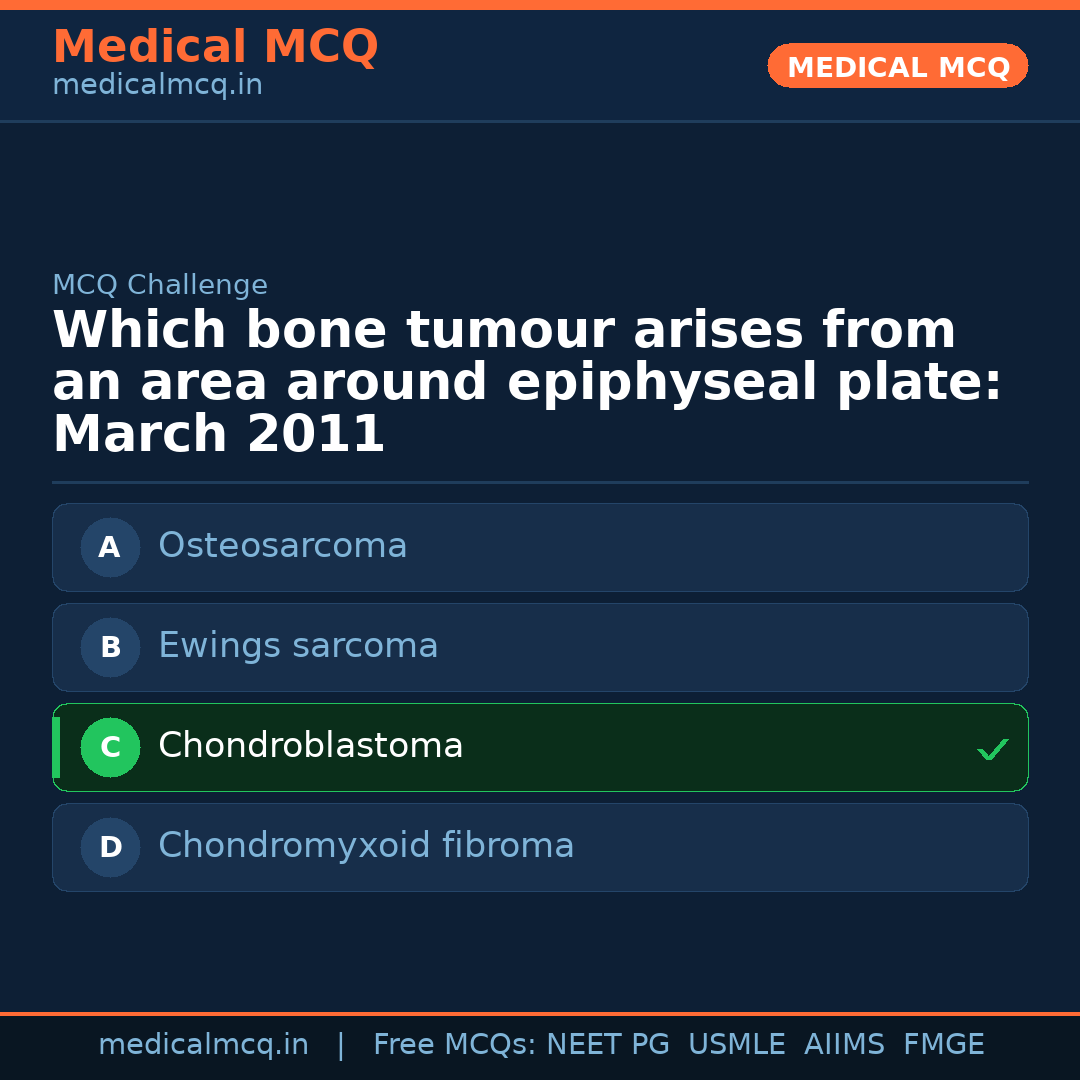Image resolution: width=1080 pixels, height=1080 pixels.
Task: Click the orange MEDICAL MCQ badge
Action: coord(897,66)
